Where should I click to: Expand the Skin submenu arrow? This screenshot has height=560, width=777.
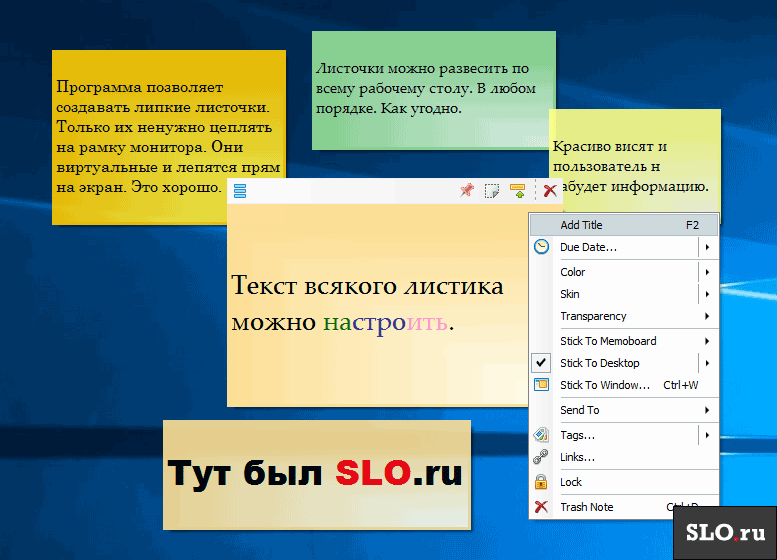(708, 294)
